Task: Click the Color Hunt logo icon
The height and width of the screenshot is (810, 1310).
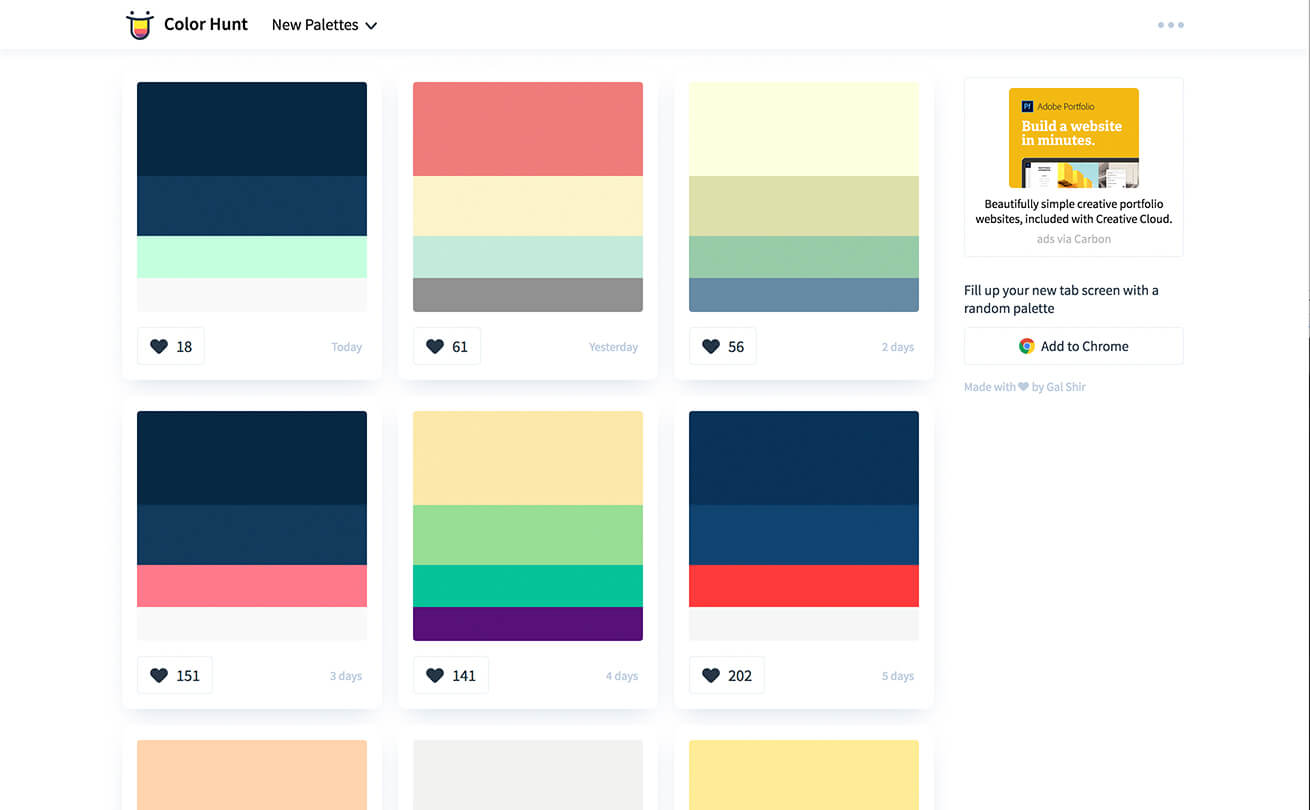Action: click(x=140, y=25)
